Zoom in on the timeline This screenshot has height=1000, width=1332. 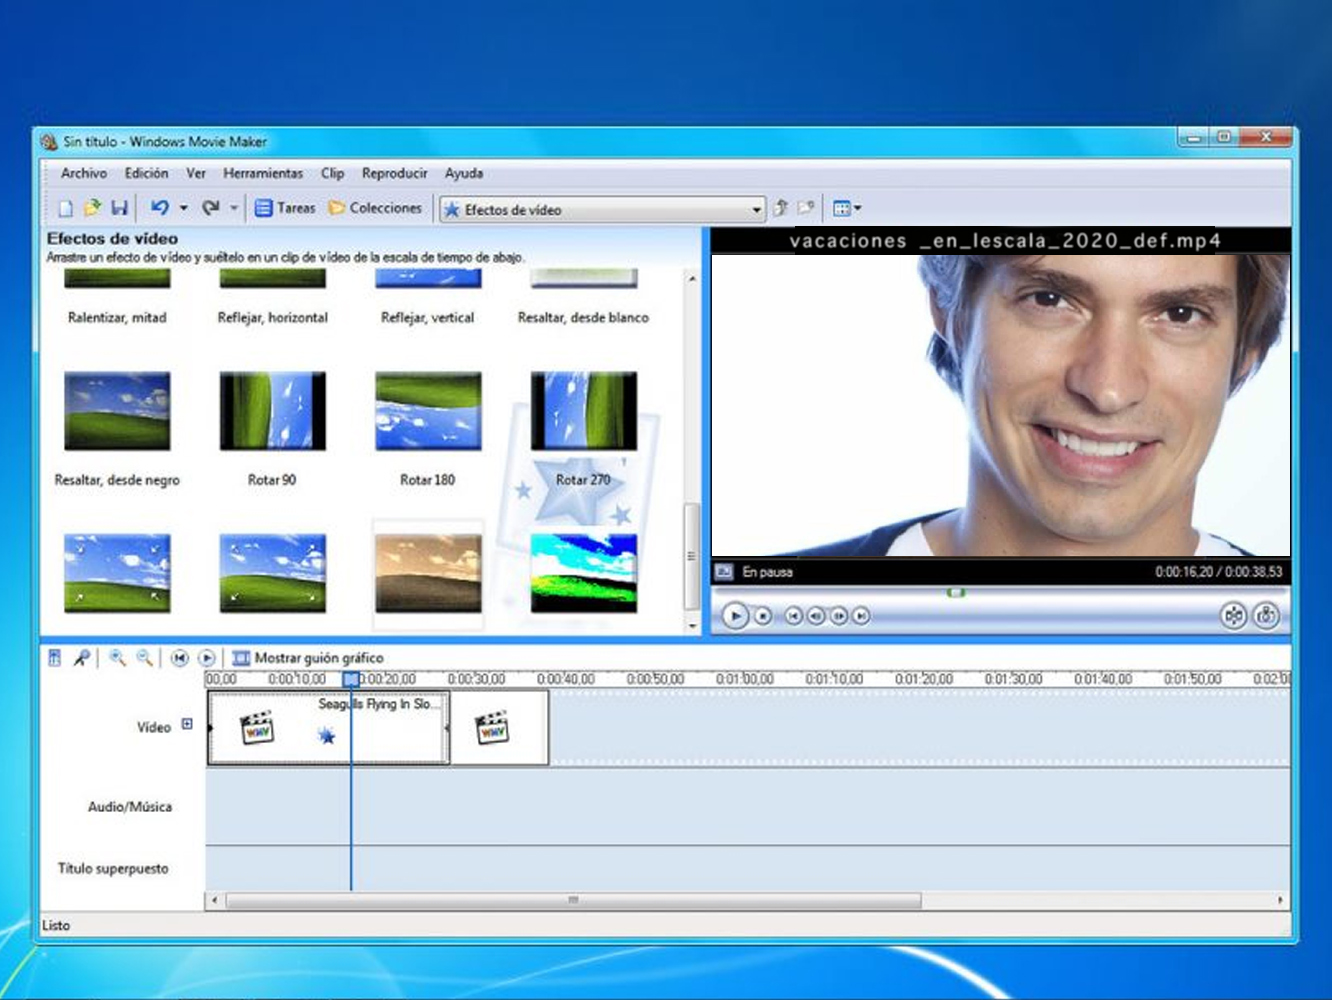click(x=118, y=658)
